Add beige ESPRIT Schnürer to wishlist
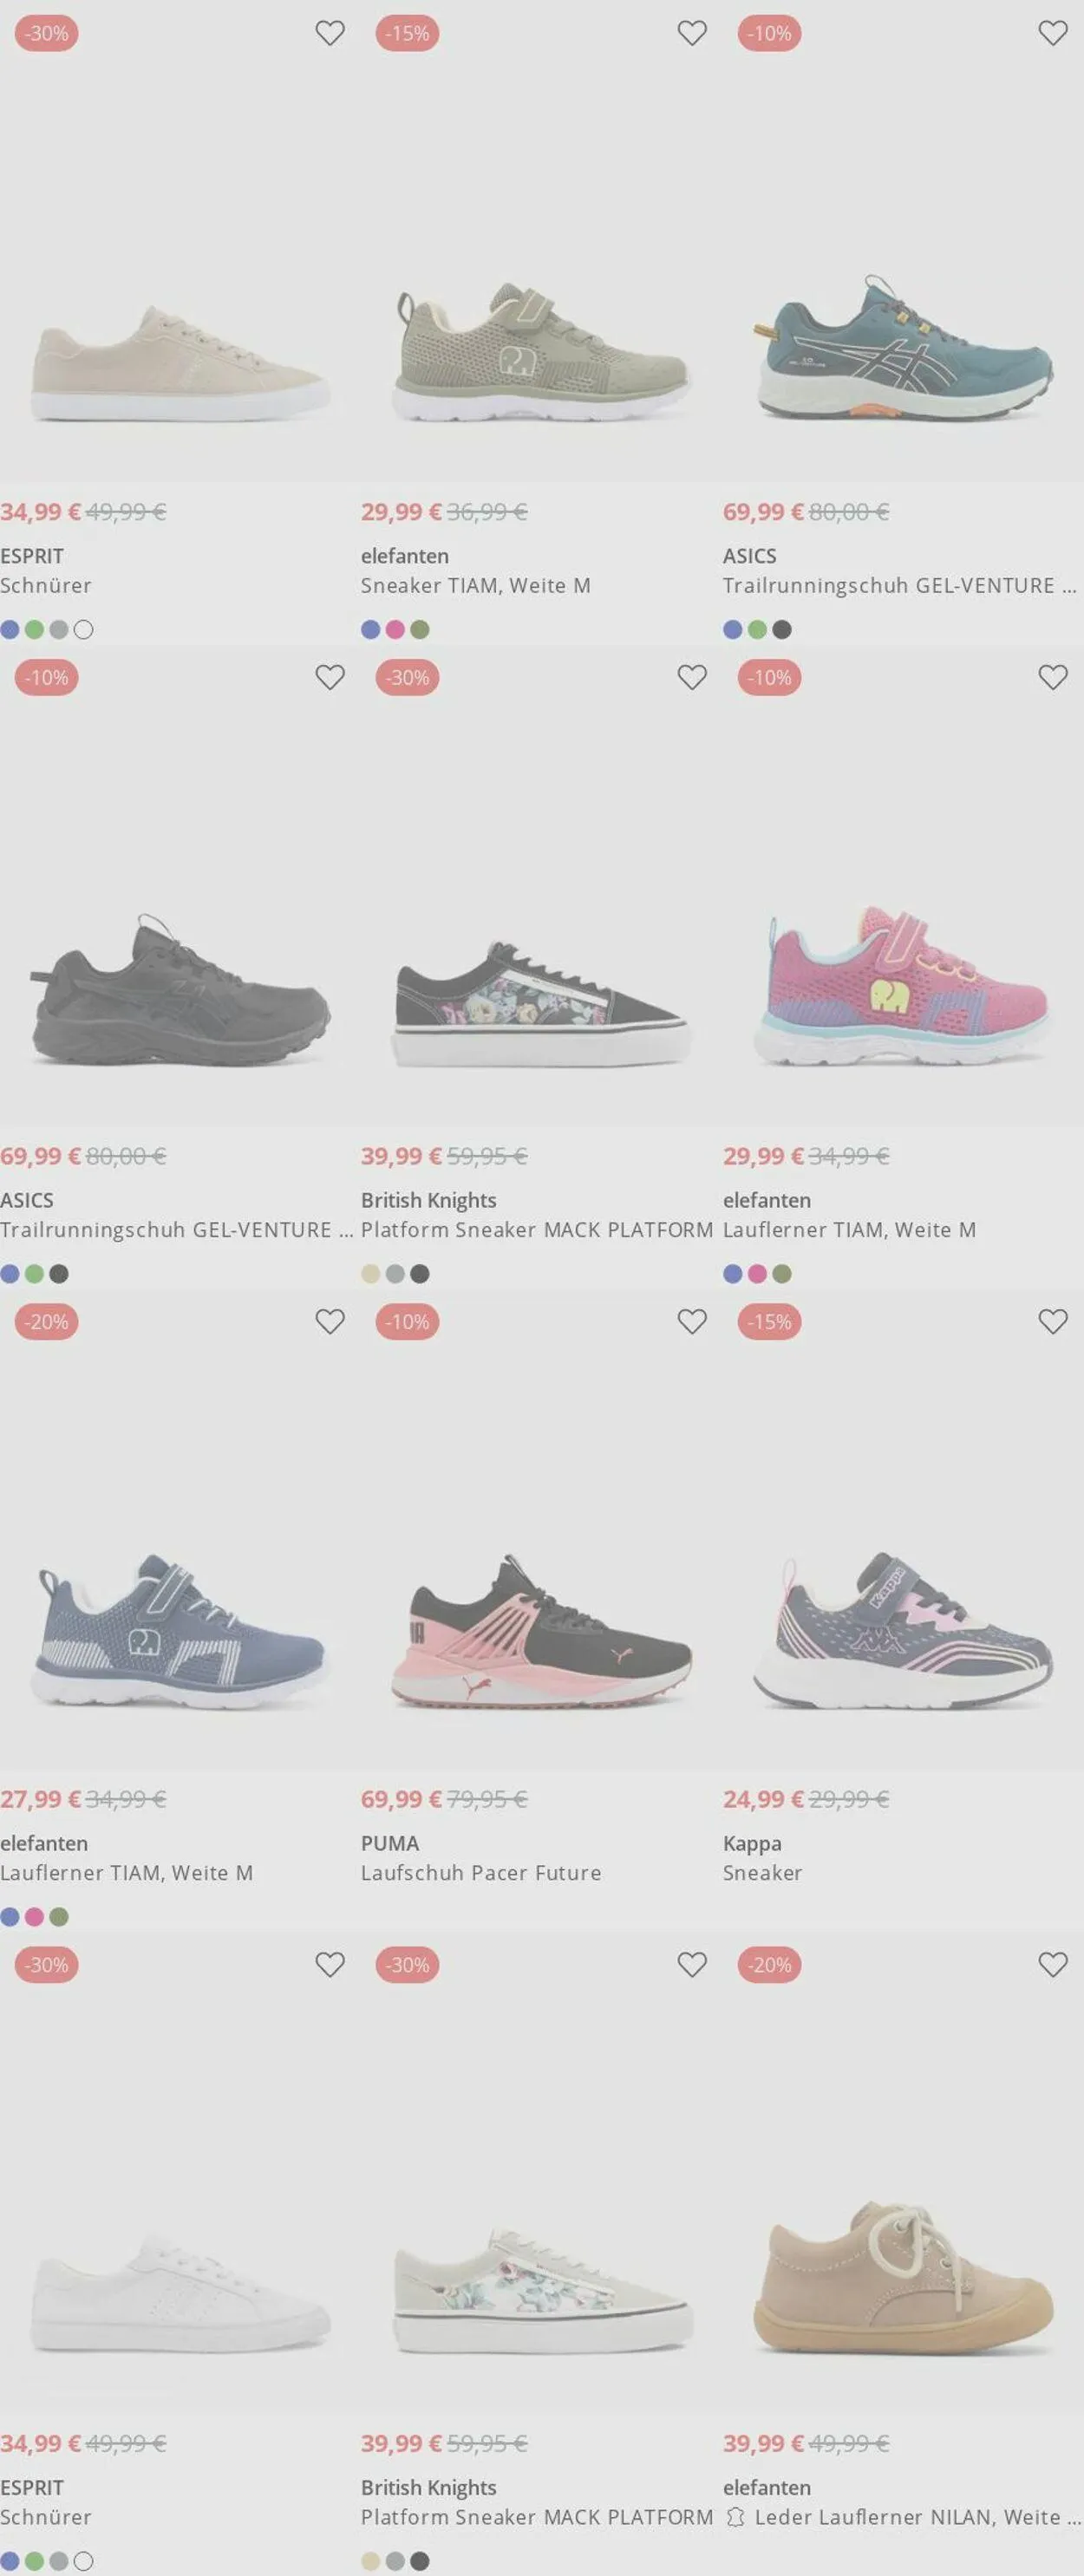The image size is (1084, 2576). (330, 33)
